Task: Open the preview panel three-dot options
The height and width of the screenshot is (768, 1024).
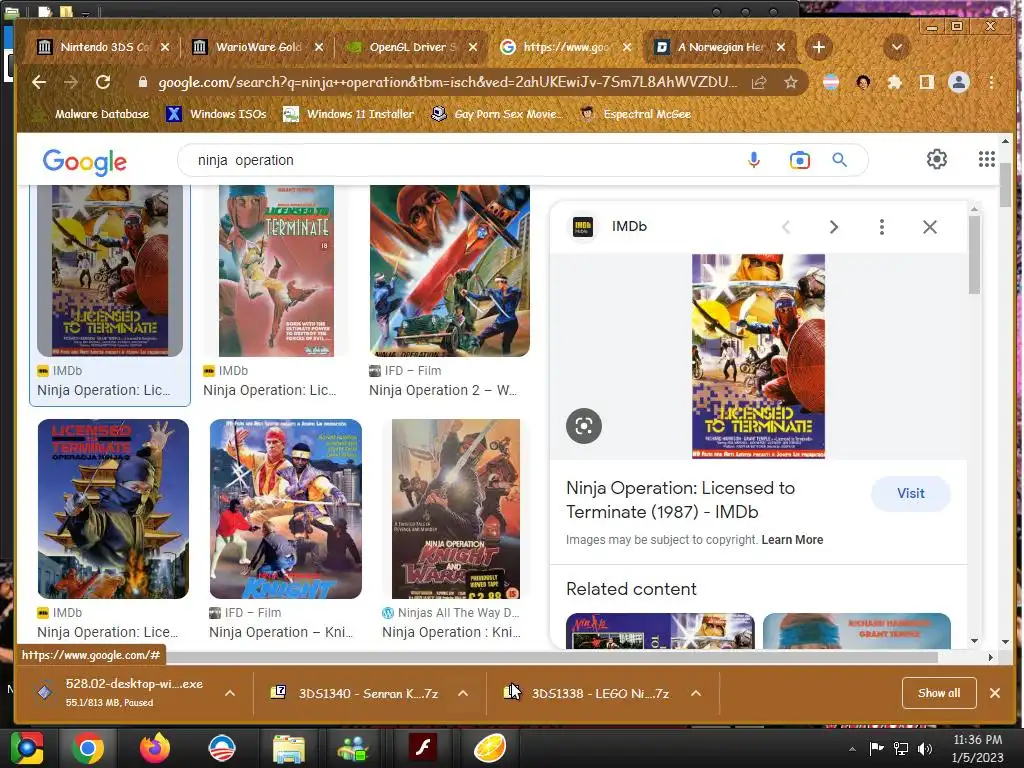Action: (882, 227)
